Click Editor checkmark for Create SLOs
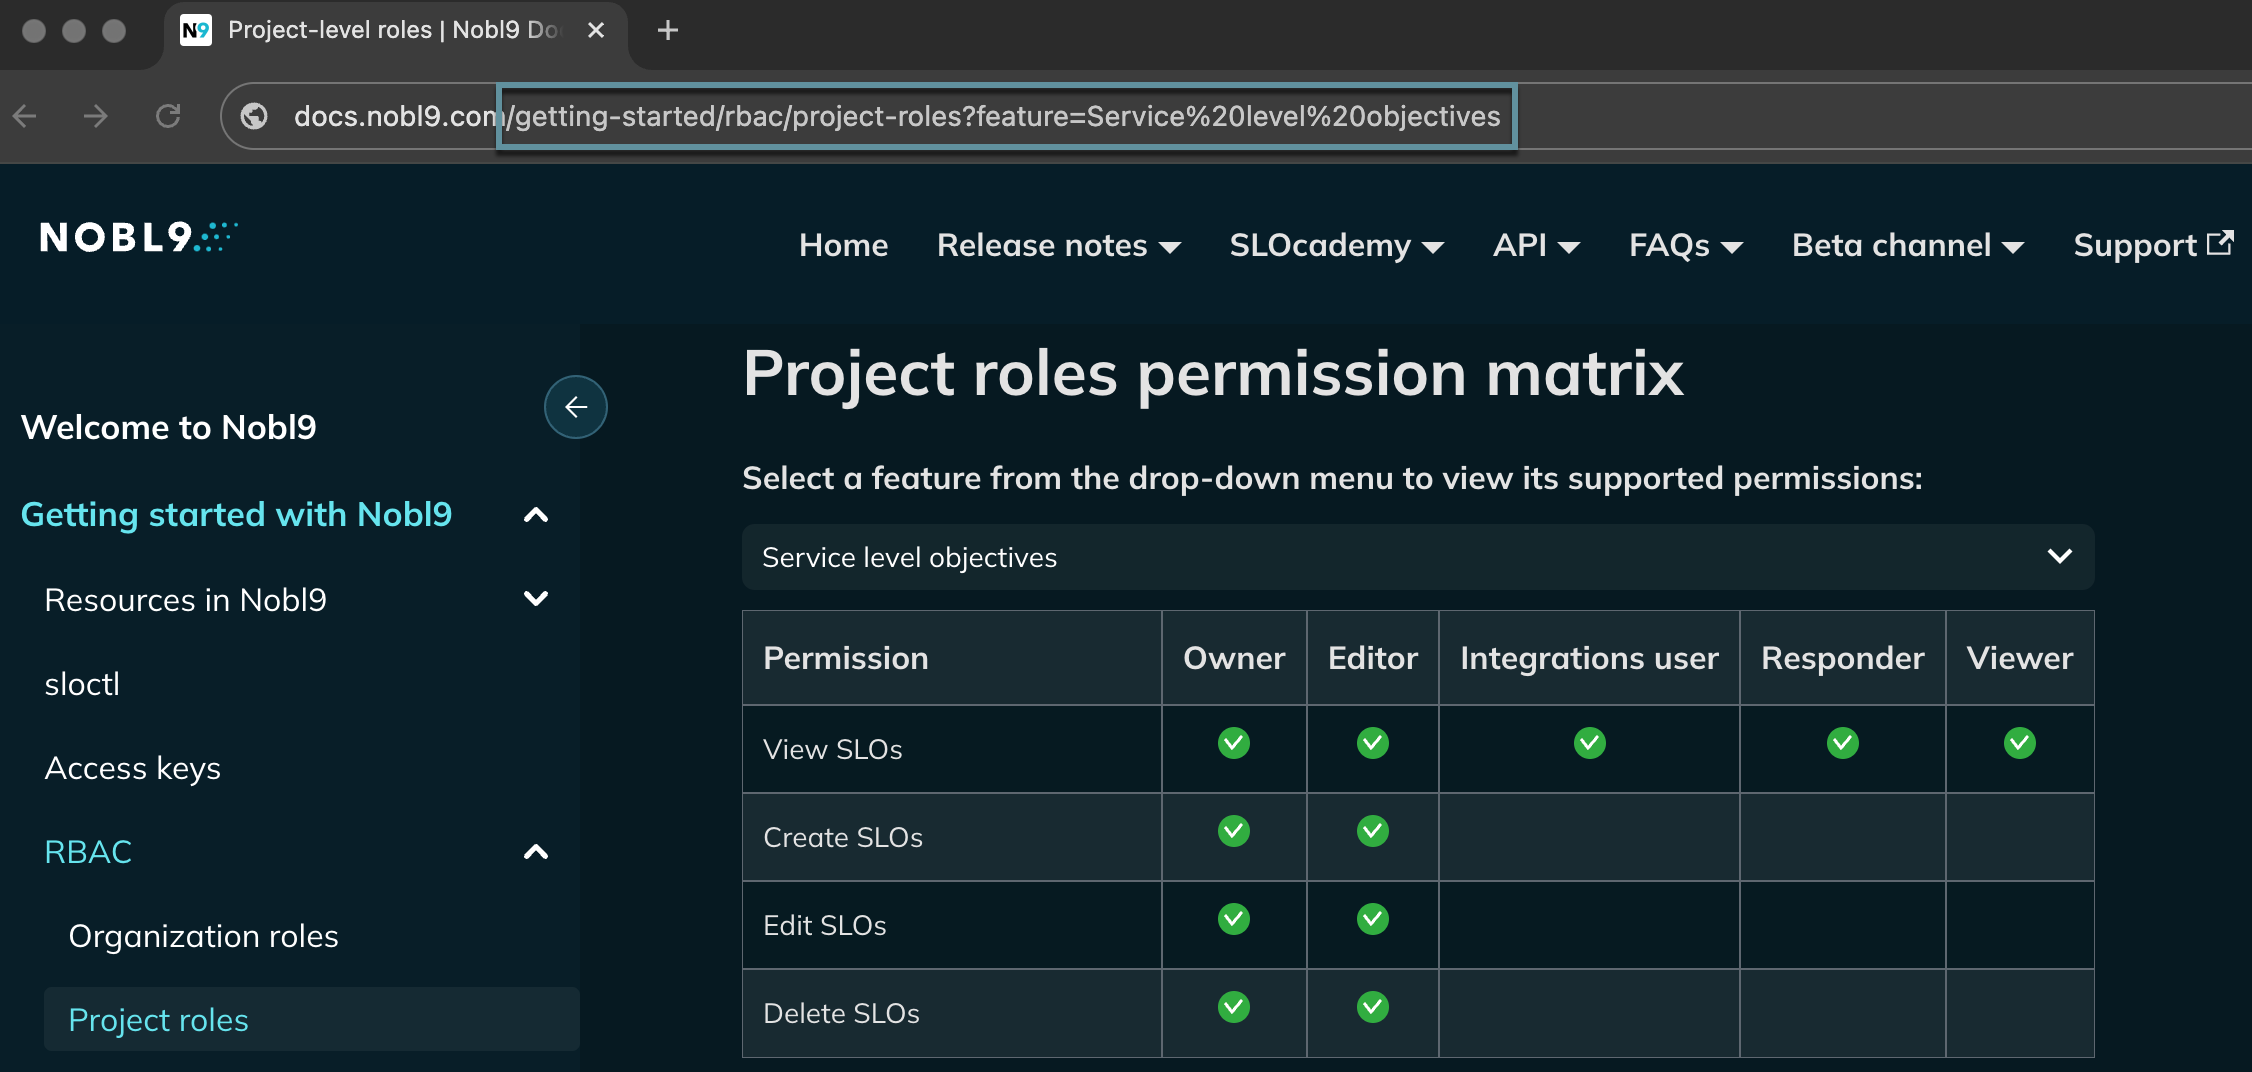Viewport: 2252px width, 1072px height. tap(1373, 831)
